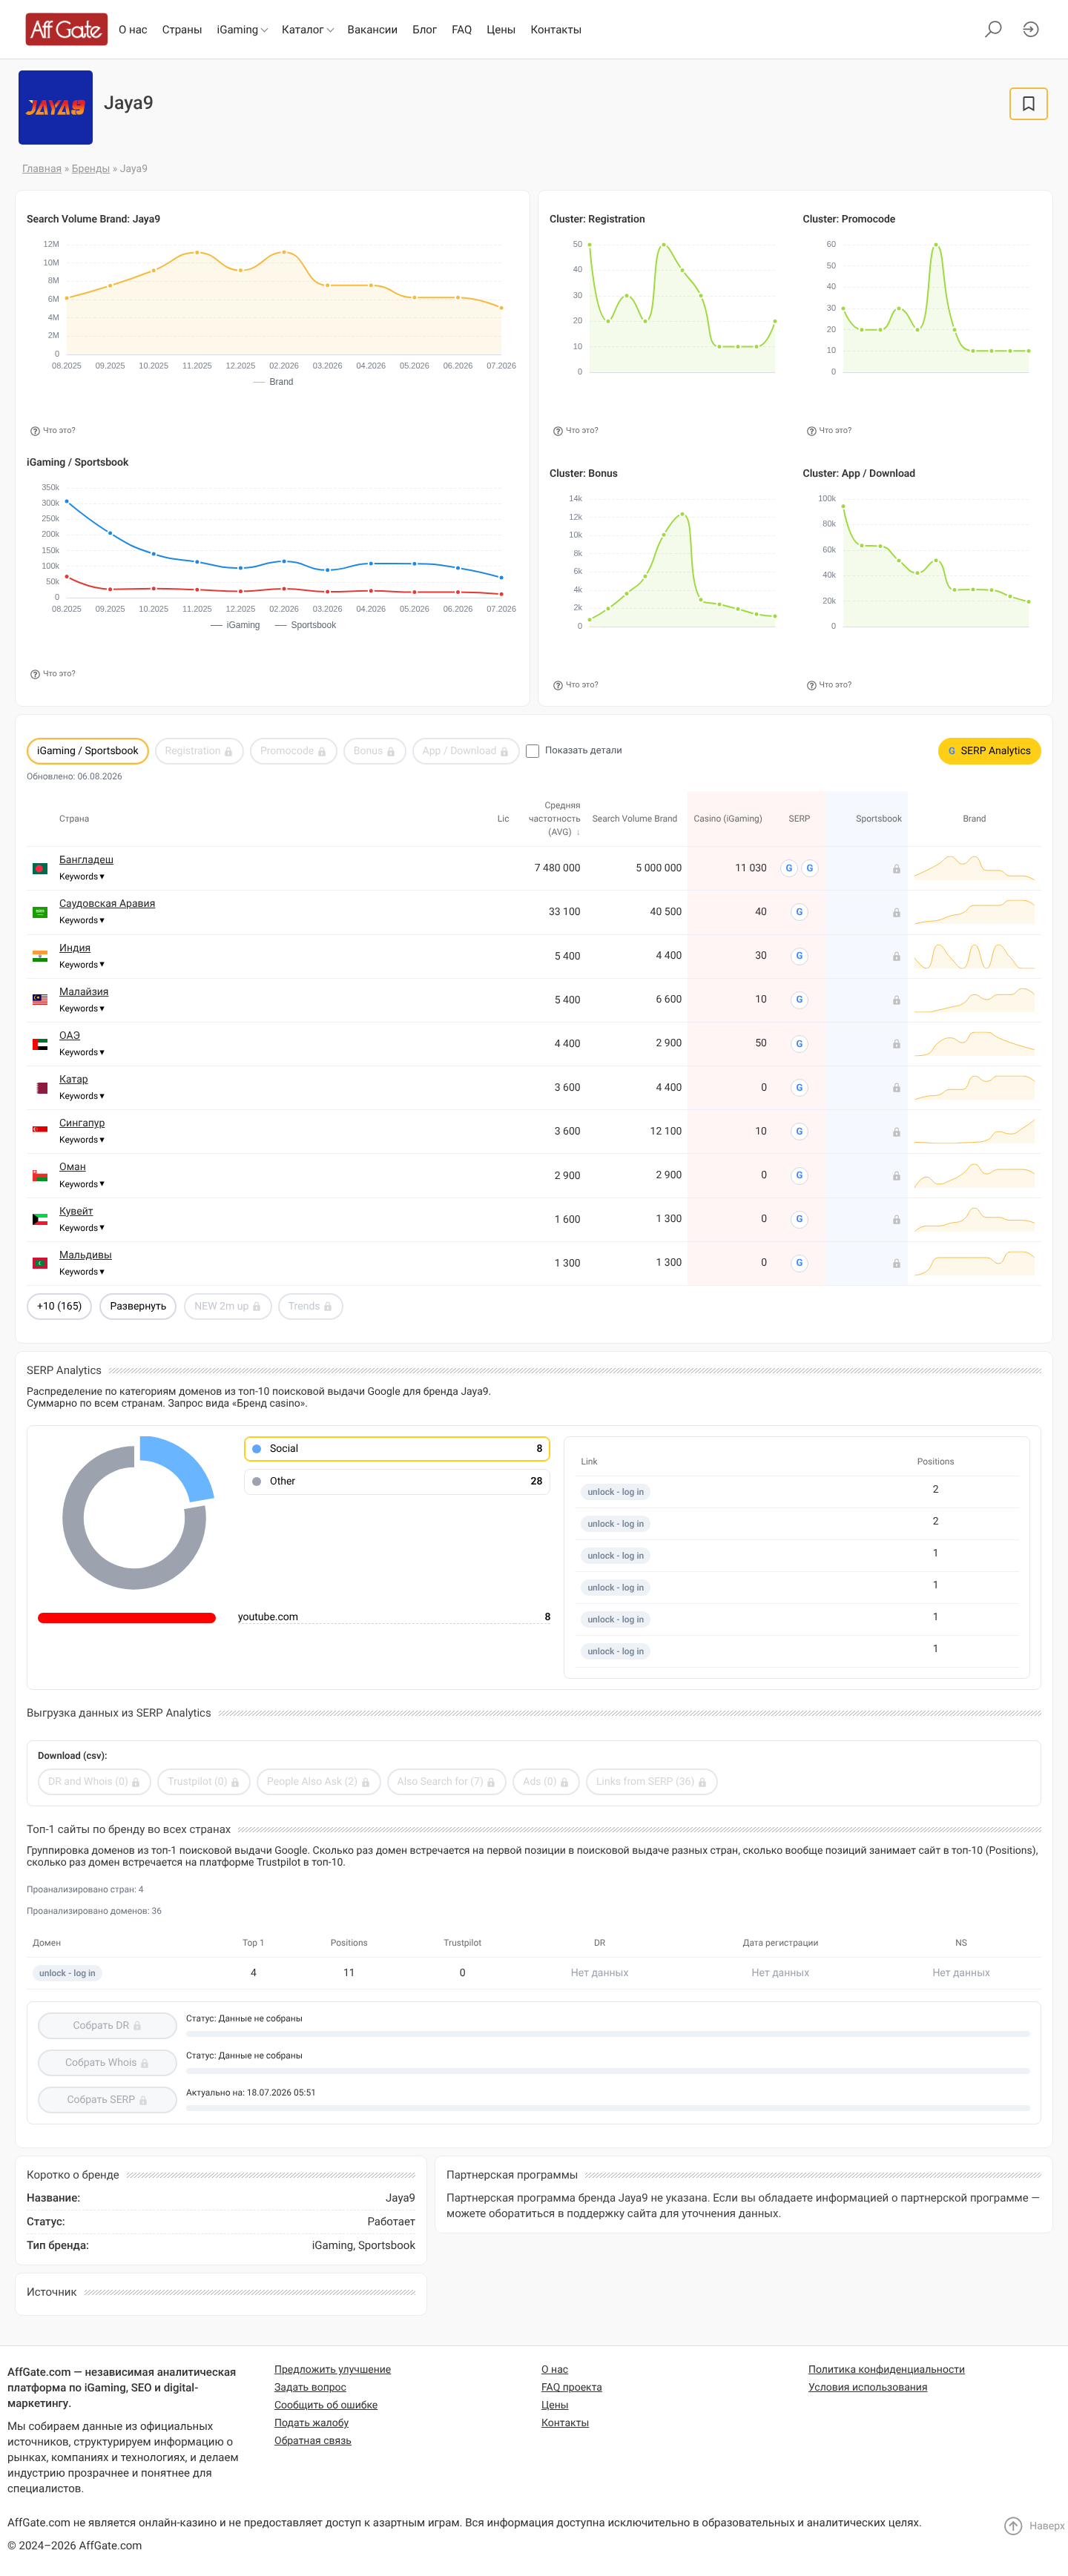Click 'Что это?' help under Cluster: Promocode
This screenshot has height=2576, width=1068.
tap(829, 431)
